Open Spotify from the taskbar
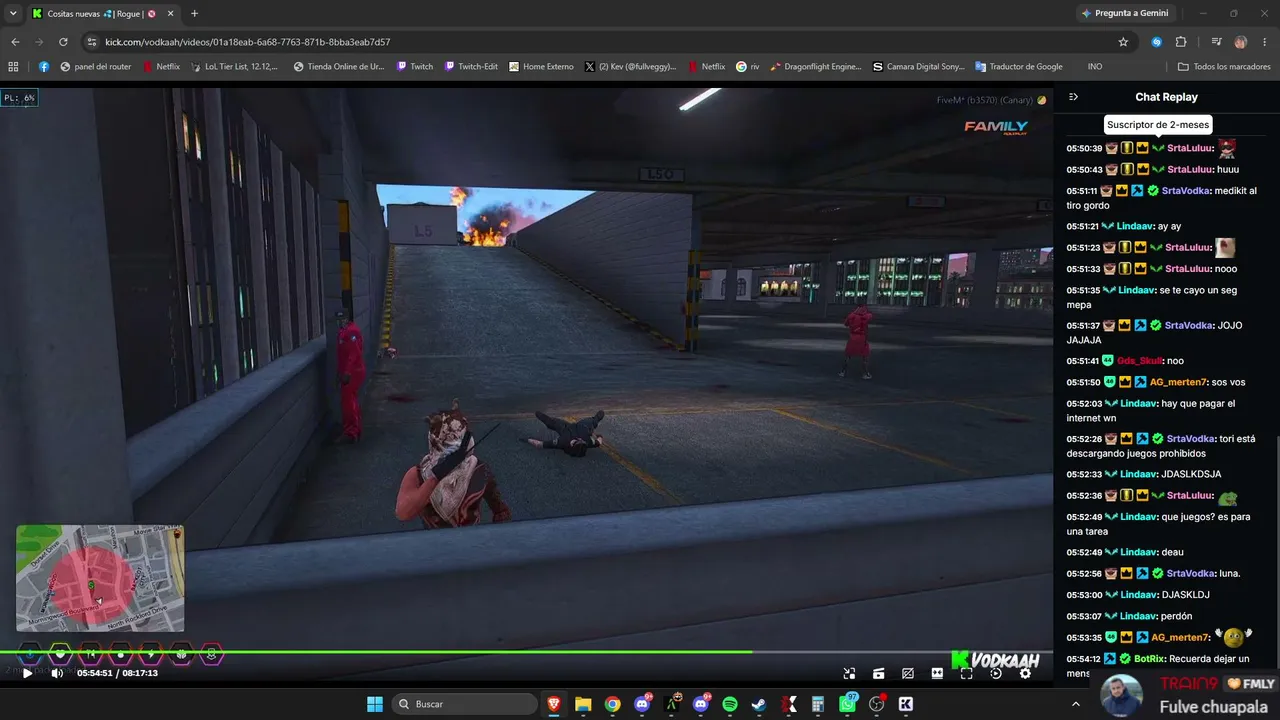Image resolution: width=1280 pixels, height=720 pixels. point(730,704)
